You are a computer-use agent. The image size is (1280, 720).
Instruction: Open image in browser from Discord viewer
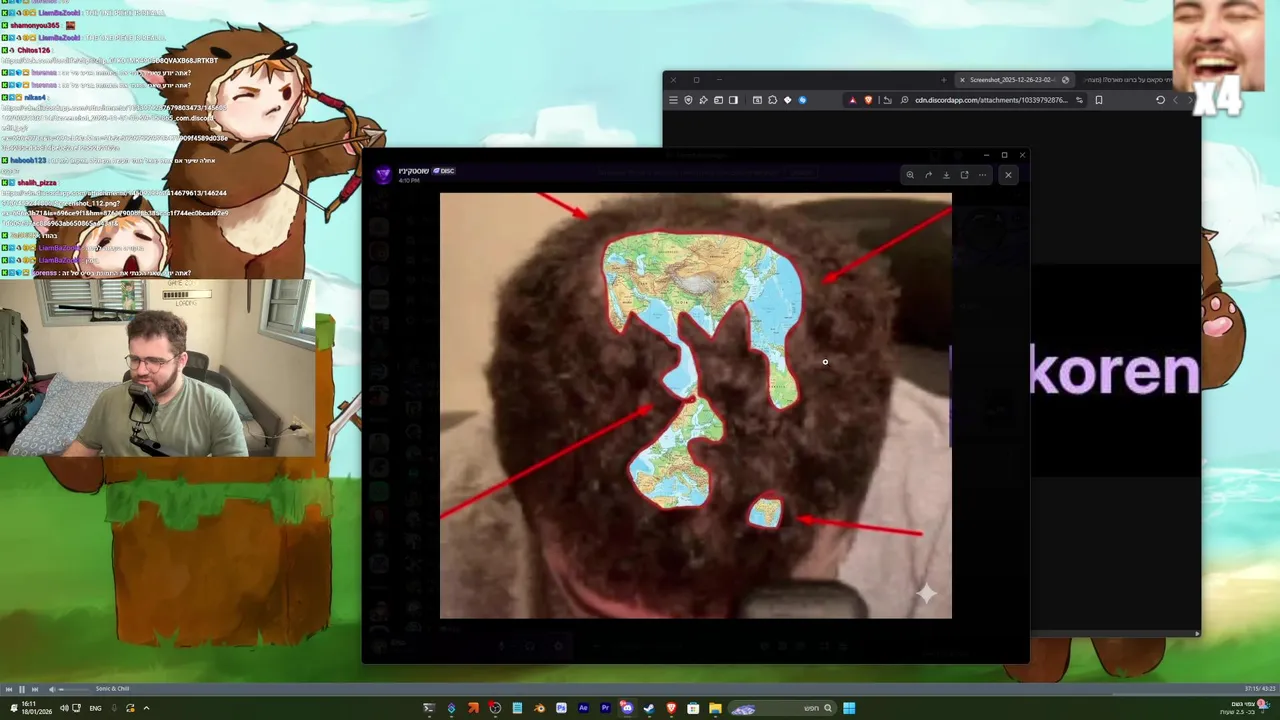[x=964, y=175]
